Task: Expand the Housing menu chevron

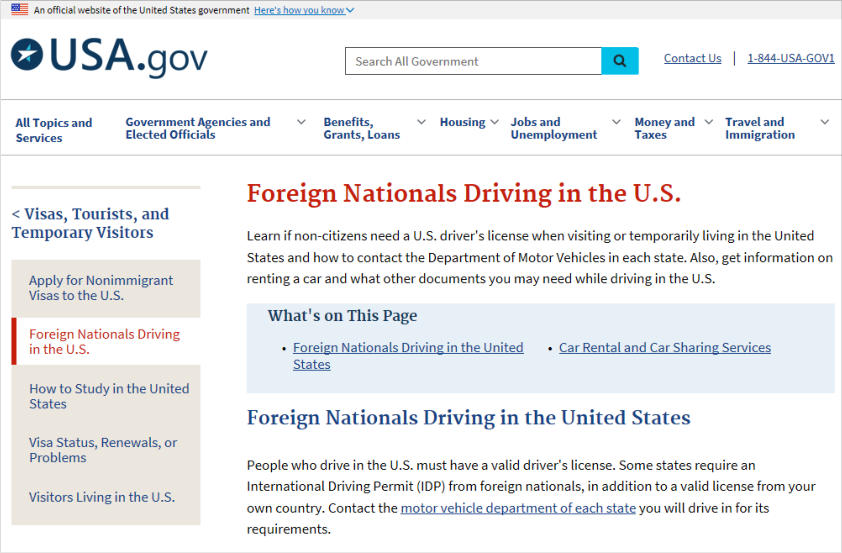Action: (493, 122)
